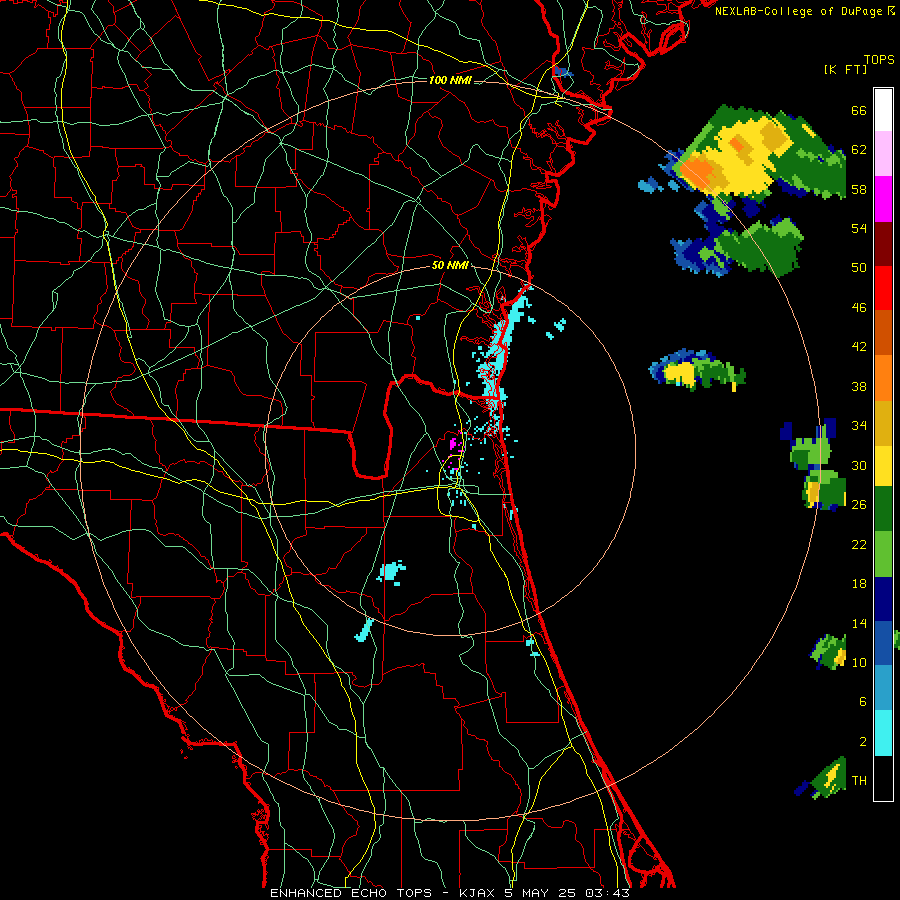900x900 pixels.
Task: Click the "50 NMI" range ring label
Action: point(450,265)
